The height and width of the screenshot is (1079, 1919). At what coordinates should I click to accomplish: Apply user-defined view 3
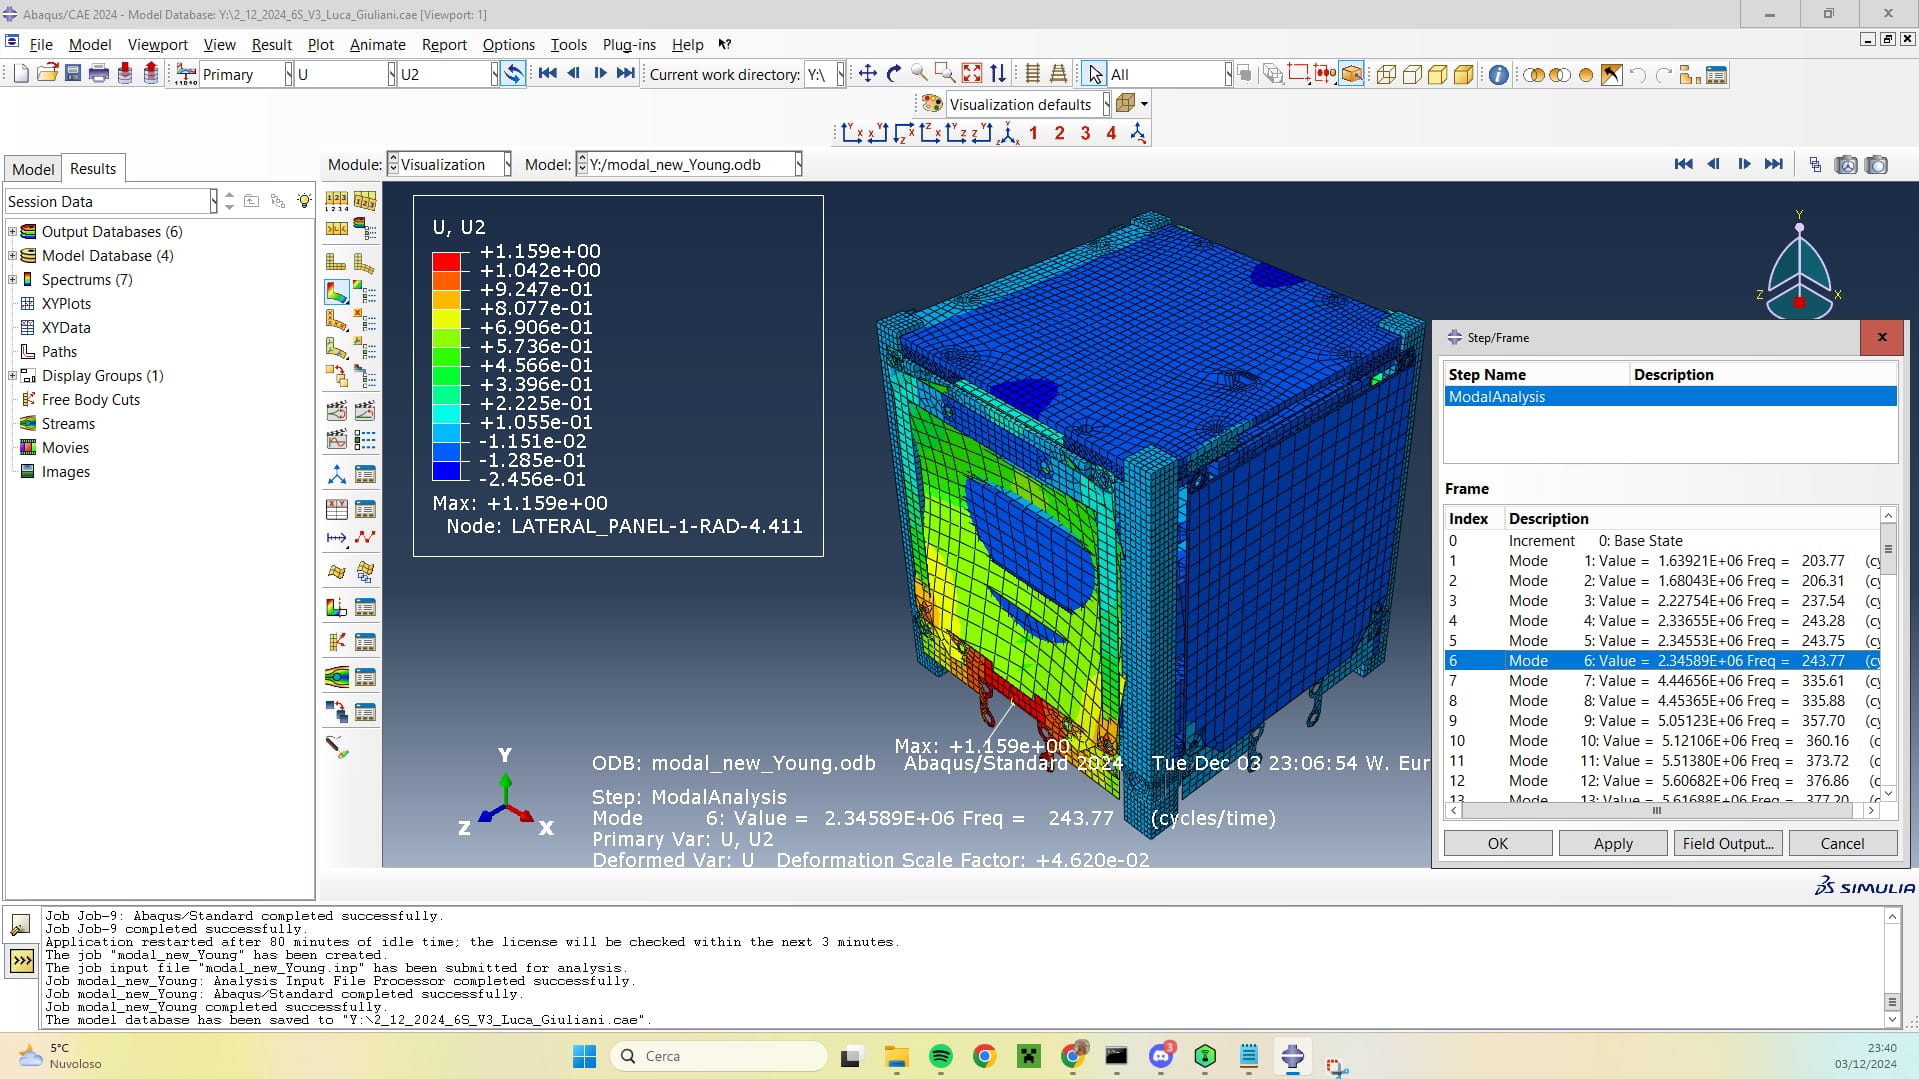pyautogui.click(x=1085, y=133)
